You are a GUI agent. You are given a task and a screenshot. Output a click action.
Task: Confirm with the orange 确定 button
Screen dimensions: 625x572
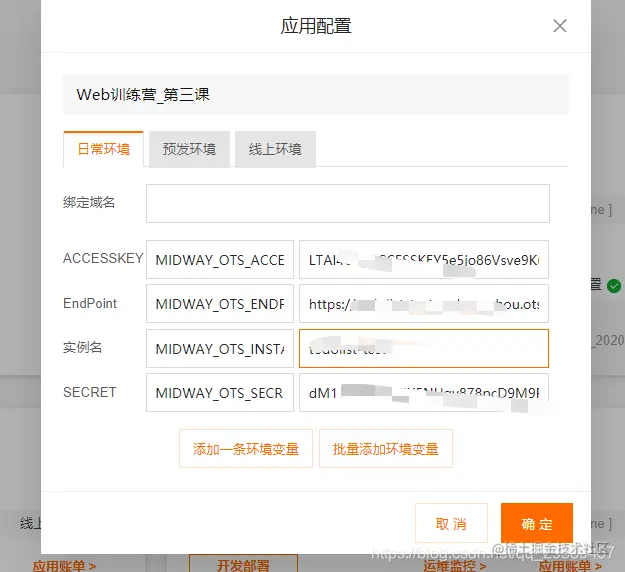point(537,523)
